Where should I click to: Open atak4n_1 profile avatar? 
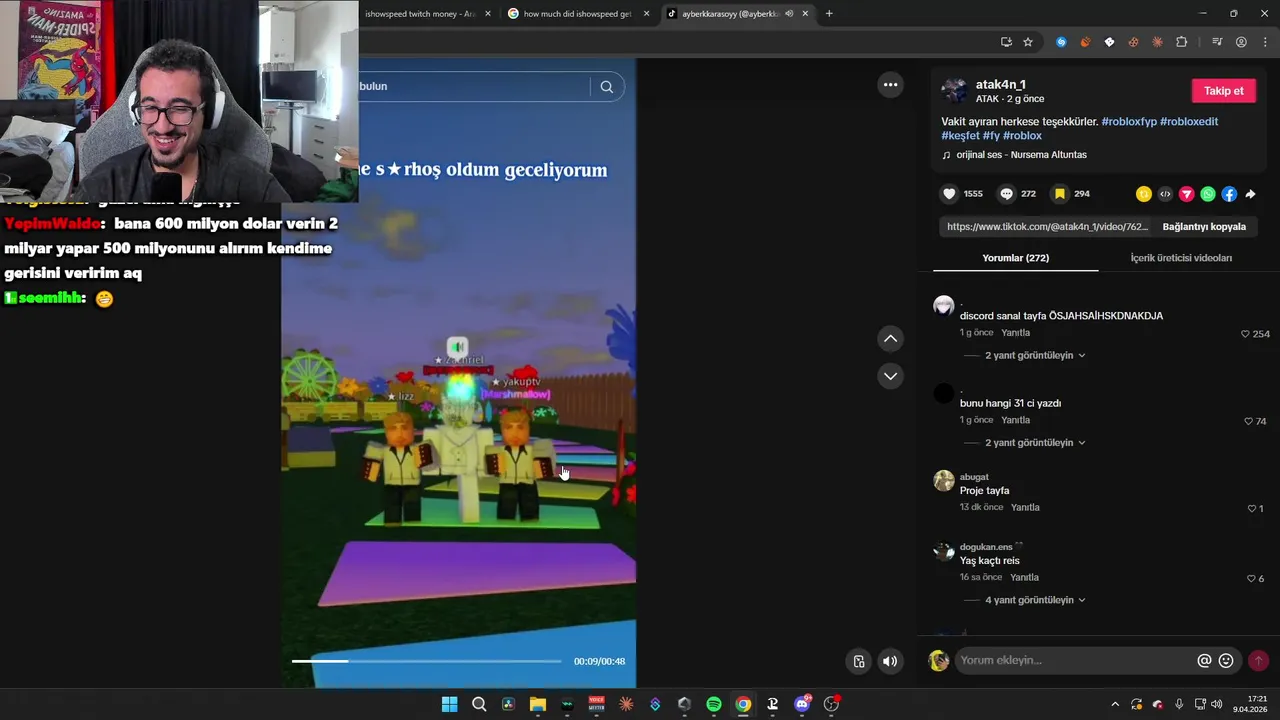click(955, 91)
